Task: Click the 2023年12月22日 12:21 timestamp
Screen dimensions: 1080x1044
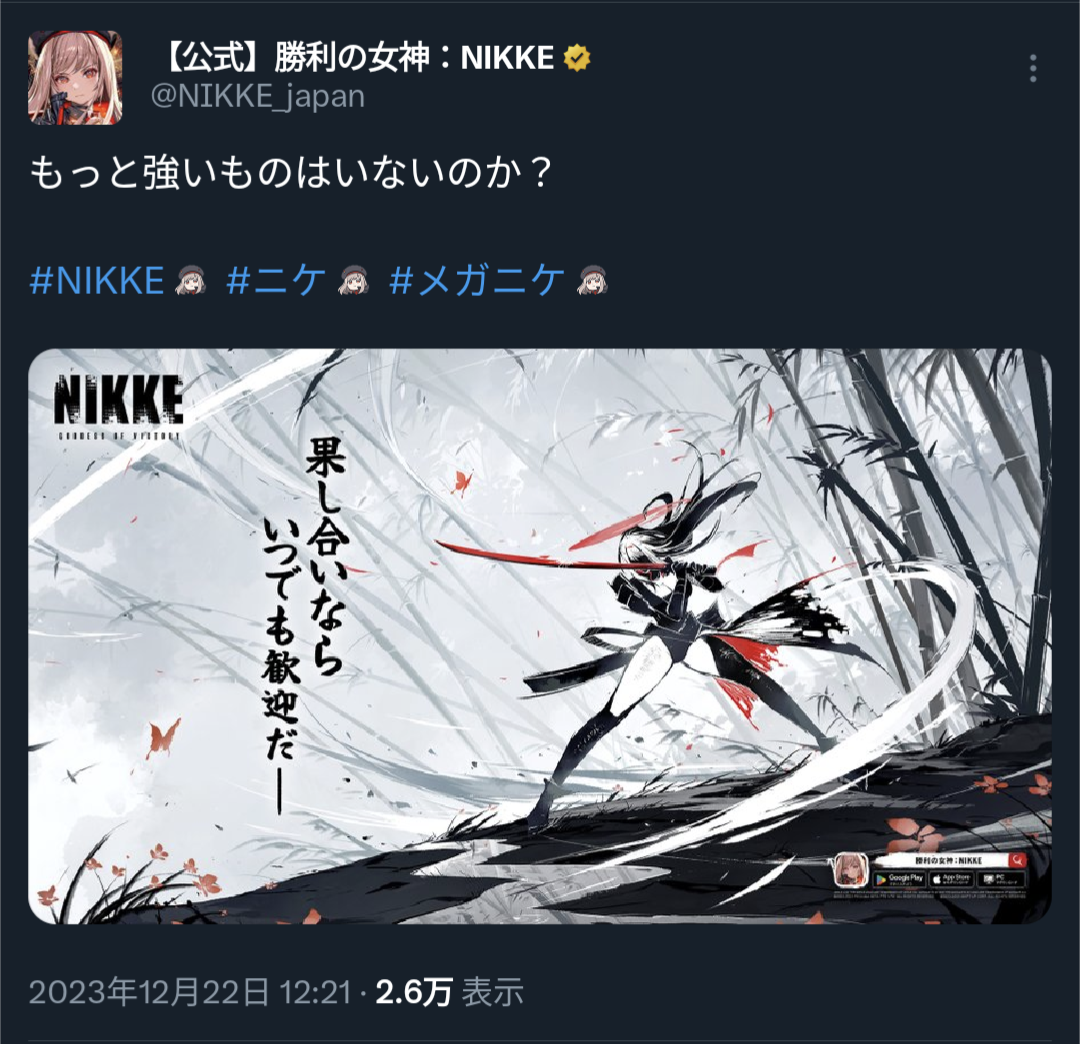Action: point(190,992)
